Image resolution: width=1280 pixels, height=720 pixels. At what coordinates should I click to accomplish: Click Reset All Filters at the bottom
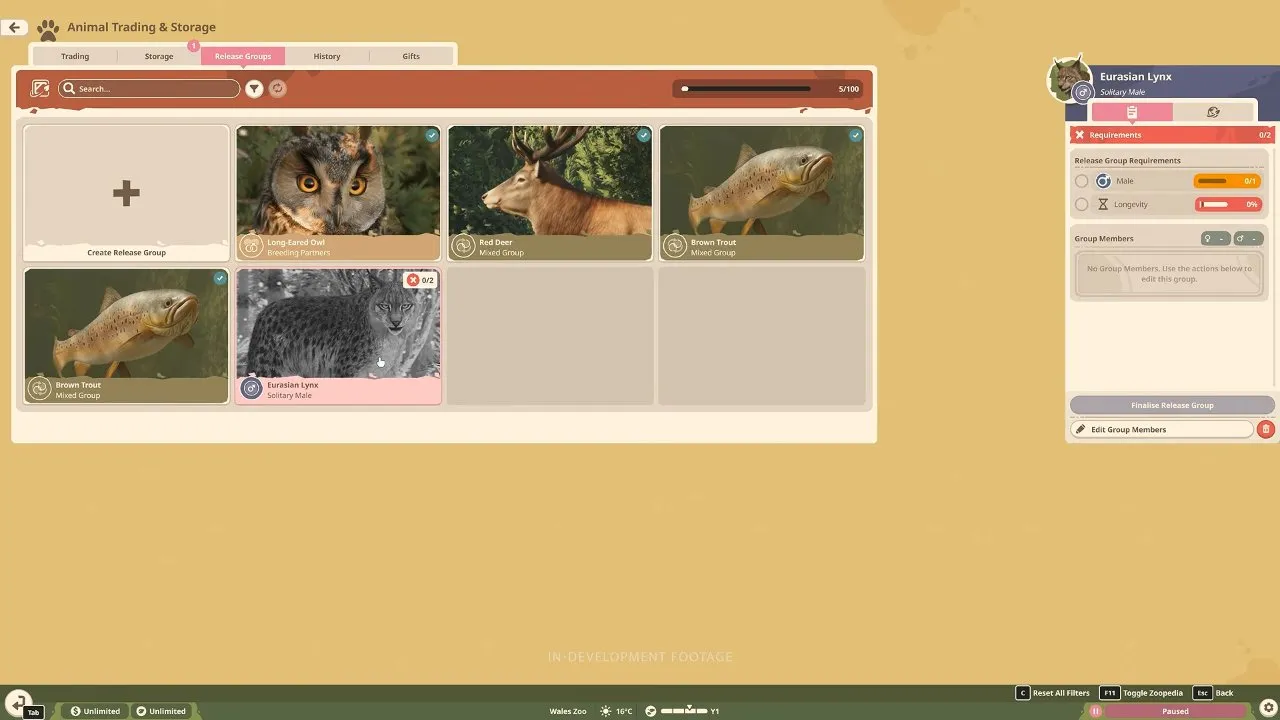click(x=1052, y=693)
